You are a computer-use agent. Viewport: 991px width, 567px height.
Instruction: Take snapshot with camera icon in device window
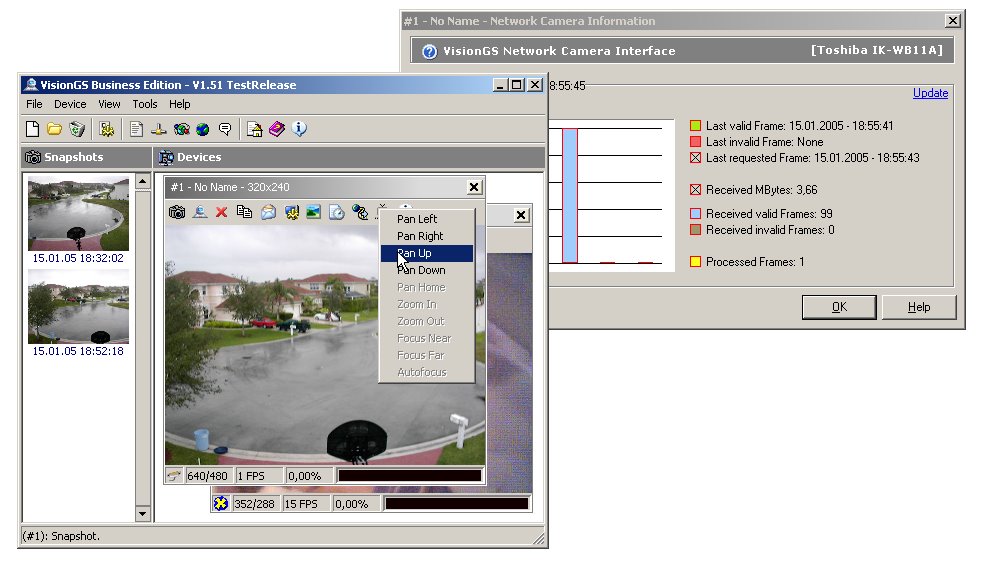tap(177, 212)
